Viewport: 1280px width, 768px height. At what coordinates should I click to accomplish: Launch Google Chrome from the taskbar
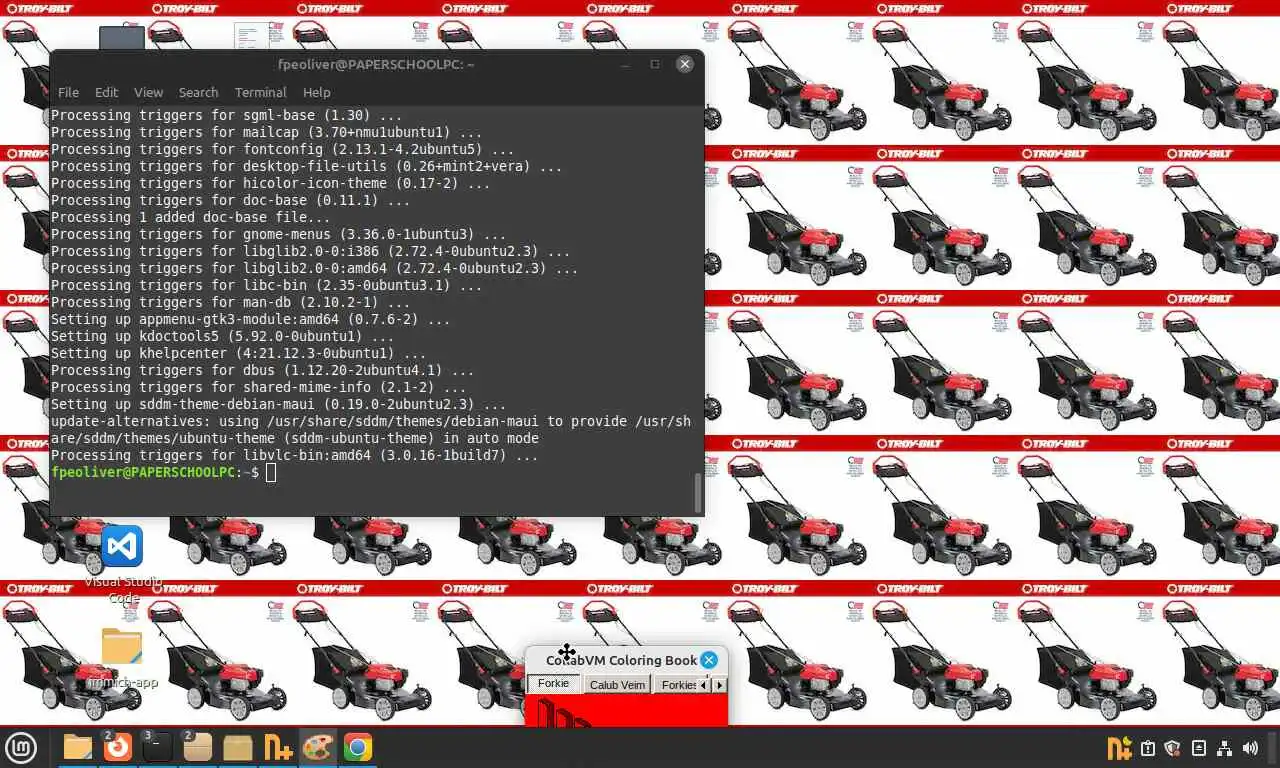(358, 747)
